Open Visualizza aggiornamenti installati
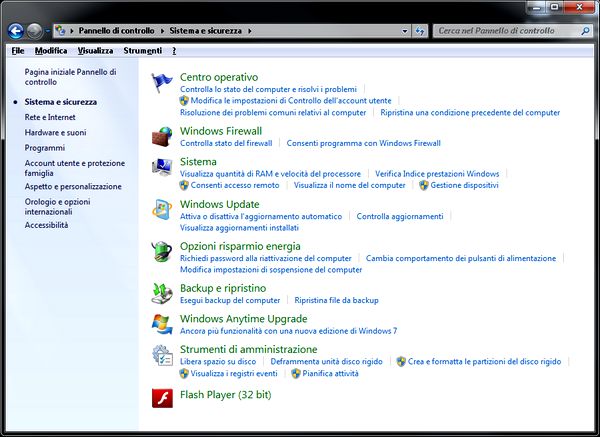 (x=239, y=228)
